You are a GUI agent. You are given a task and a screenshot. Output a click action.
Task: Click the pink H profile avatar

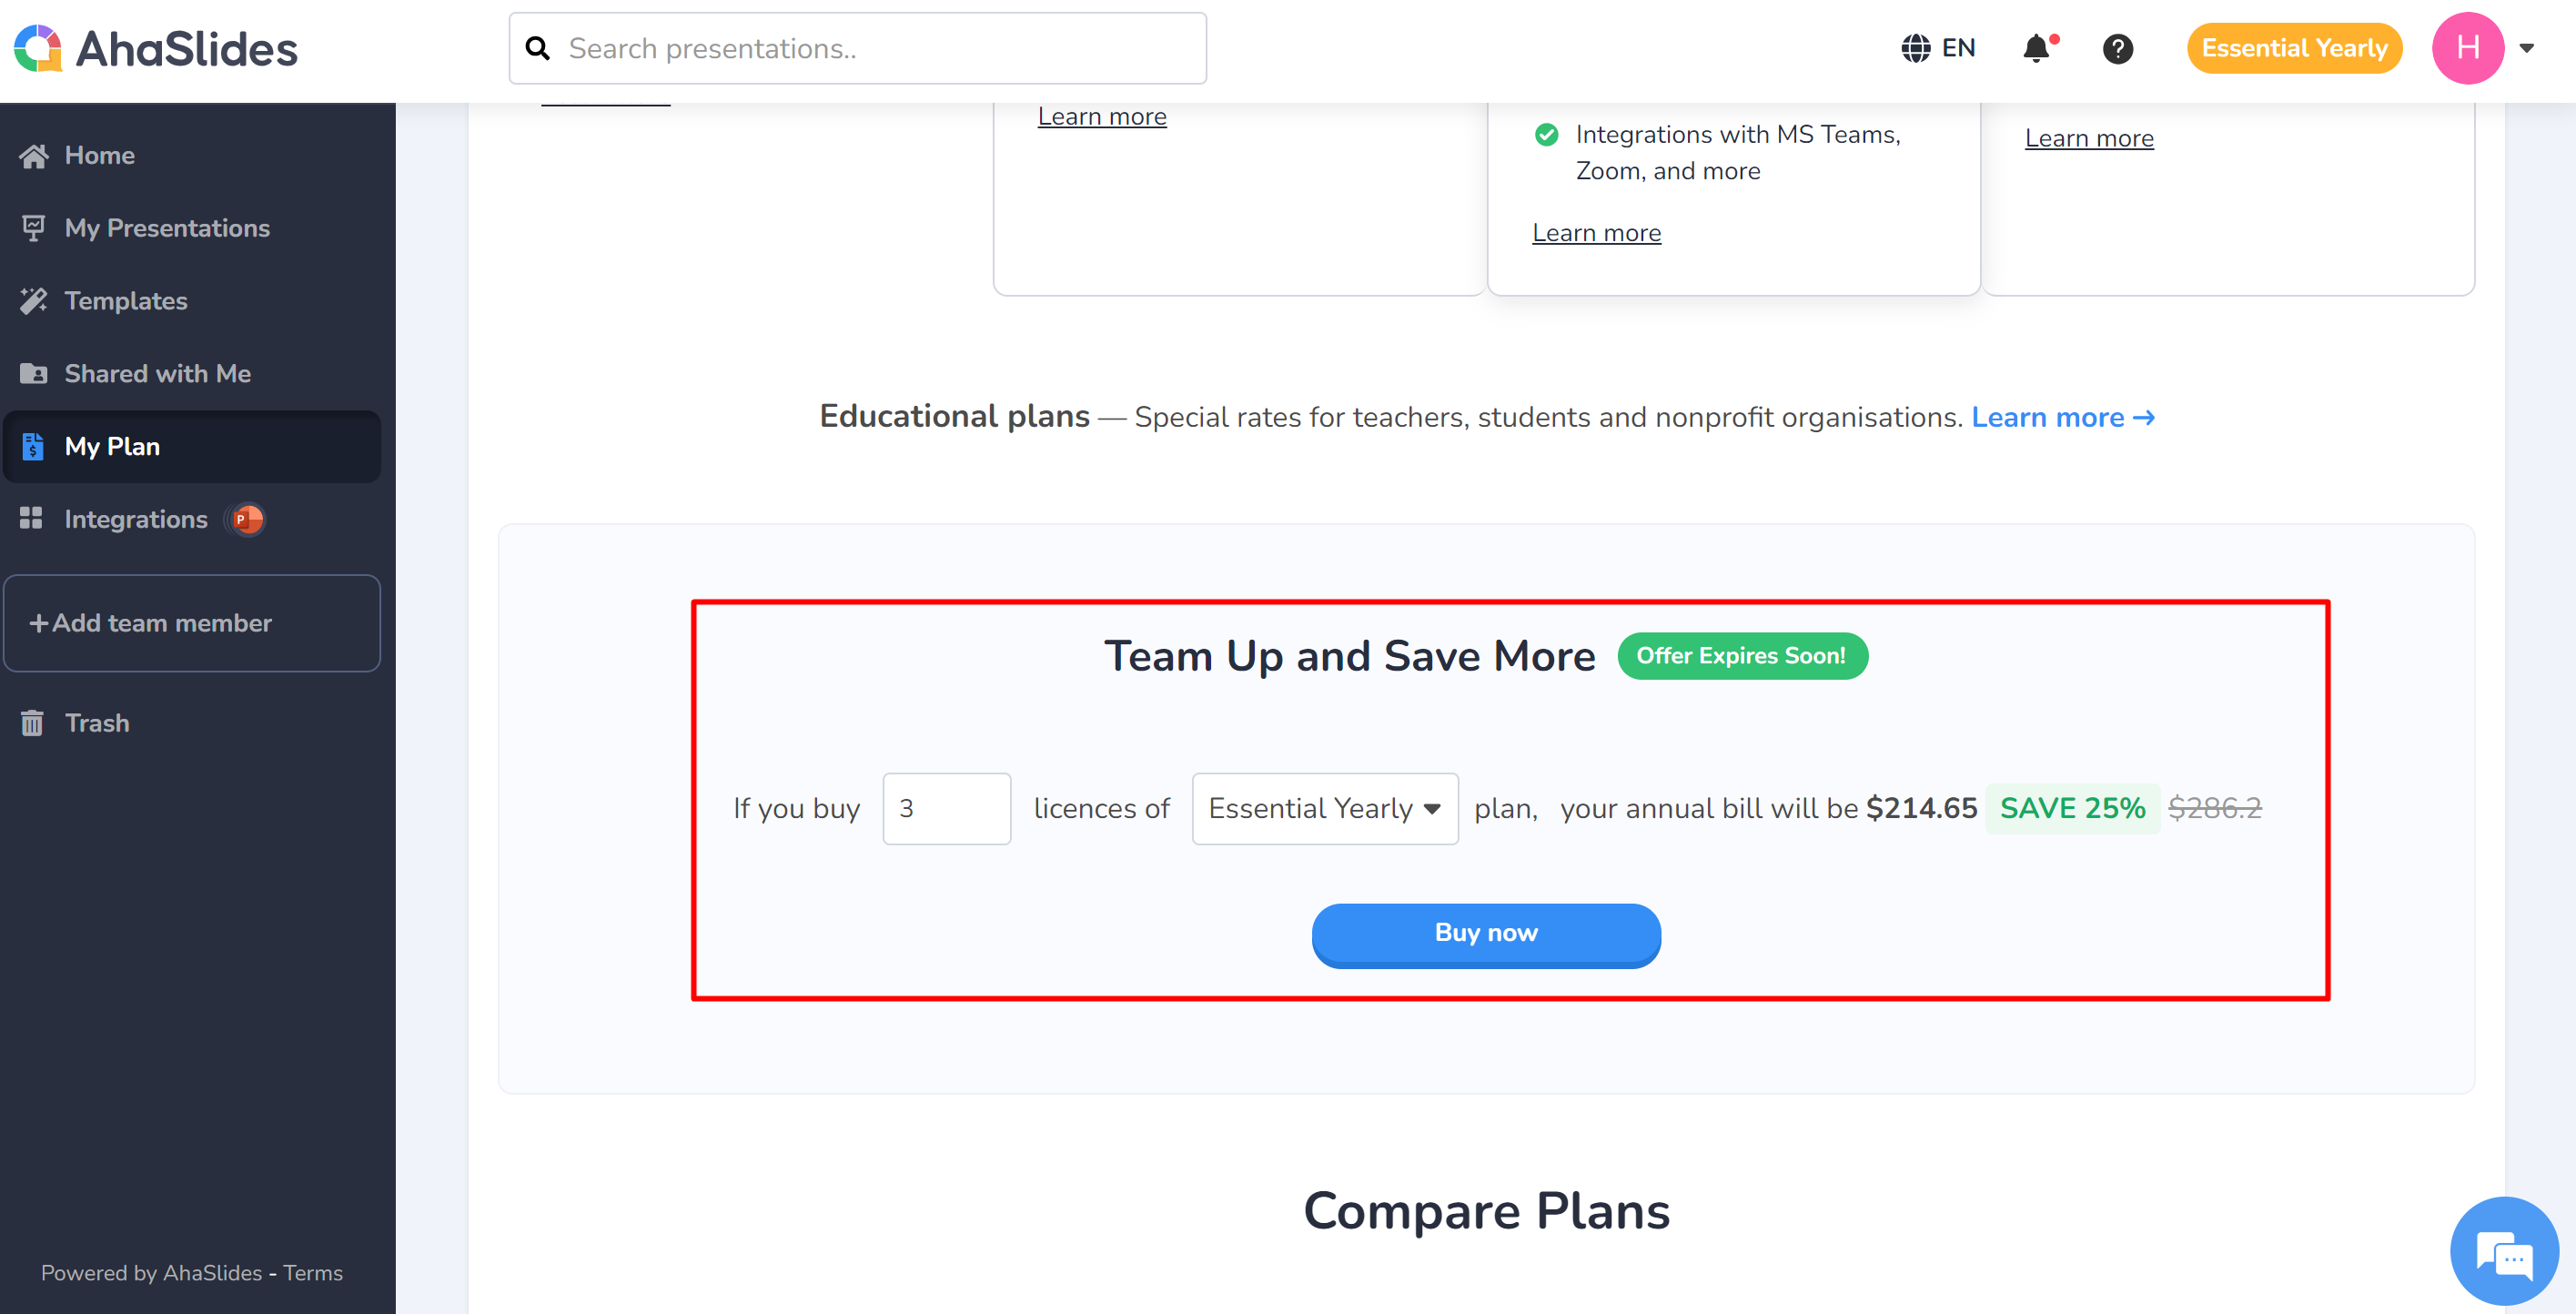point(2467,48)
